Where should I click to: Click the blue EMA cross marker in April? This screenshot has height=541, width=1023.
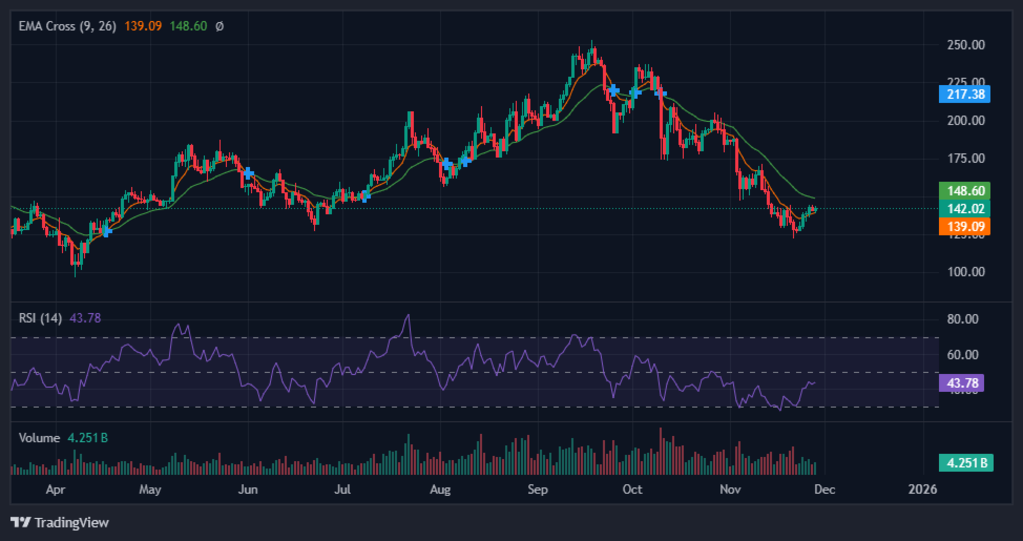click(x=106, y=231)
